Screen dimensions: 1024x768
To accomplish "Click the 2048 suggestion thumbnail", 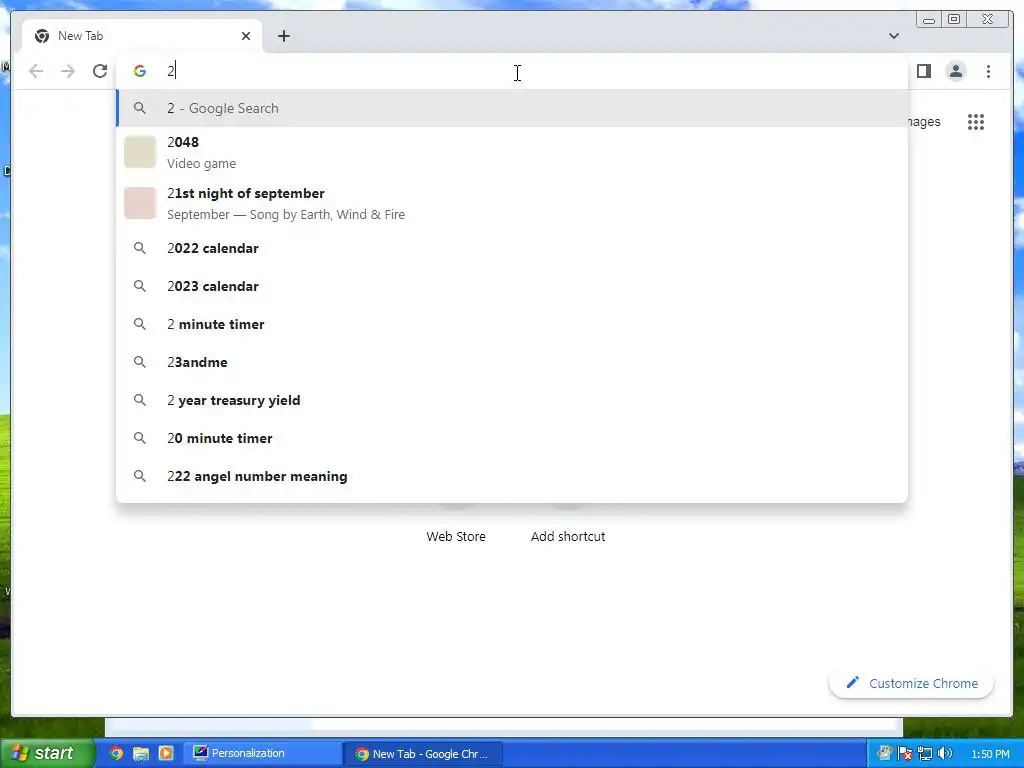I will 140,152.
